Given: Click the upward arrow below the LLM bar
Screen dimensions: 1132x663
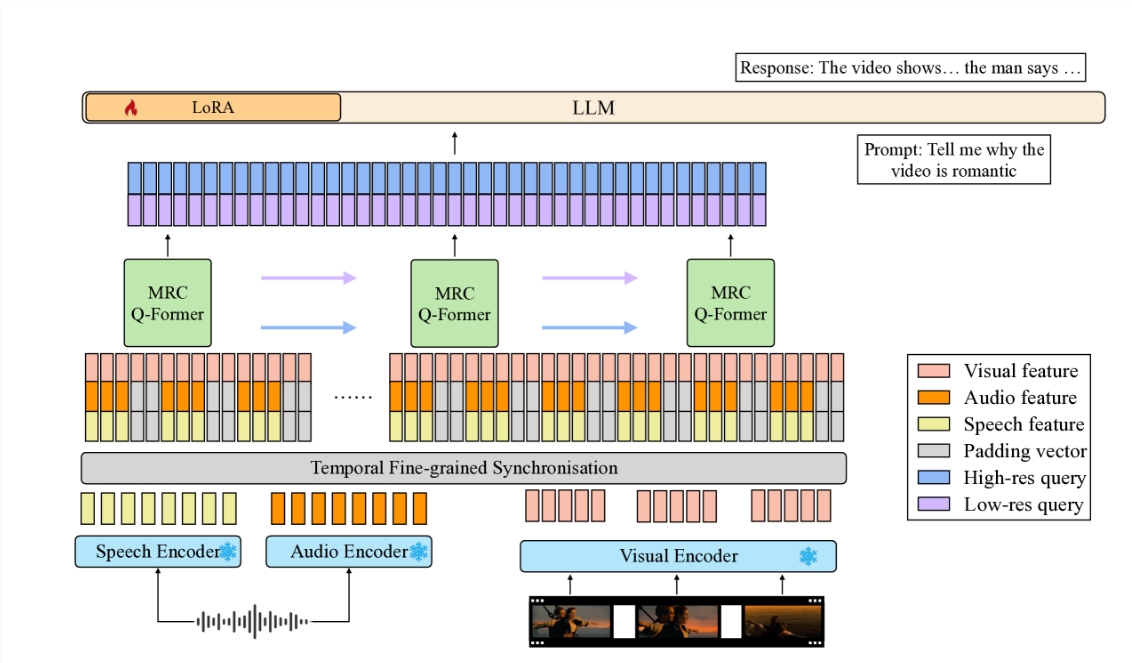Looking at the screenshot, I should pyautogui.click(x=455, y=142).
